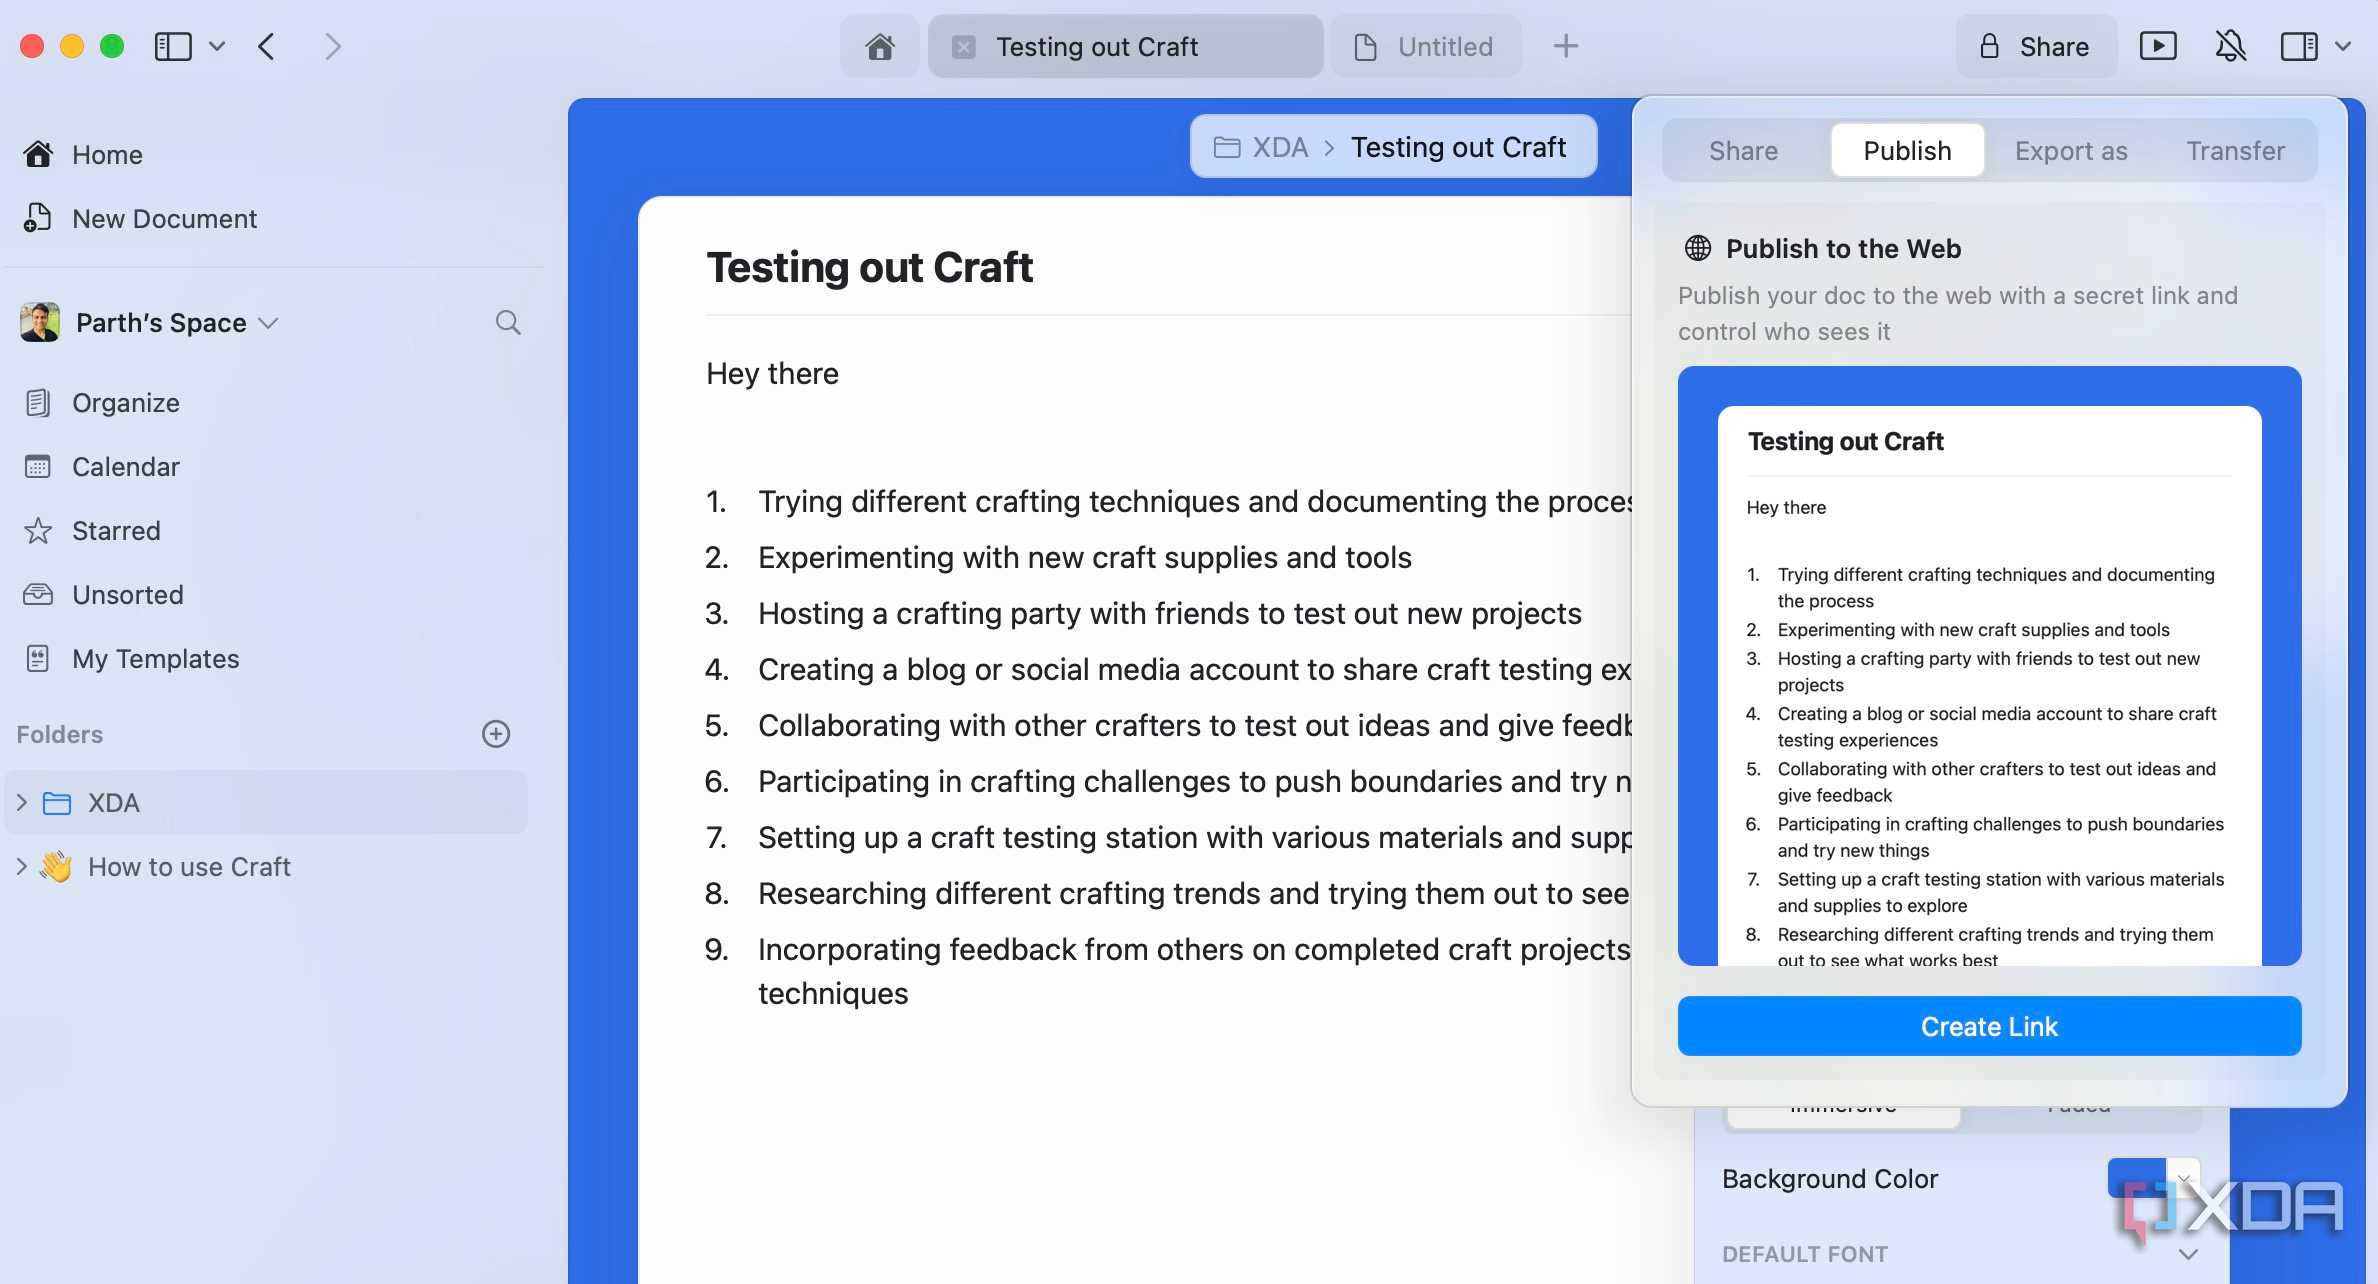This screenshot has height=1284, width=2378.
Task: Toggle the right panel icon
Action: tap(2299, 46)
